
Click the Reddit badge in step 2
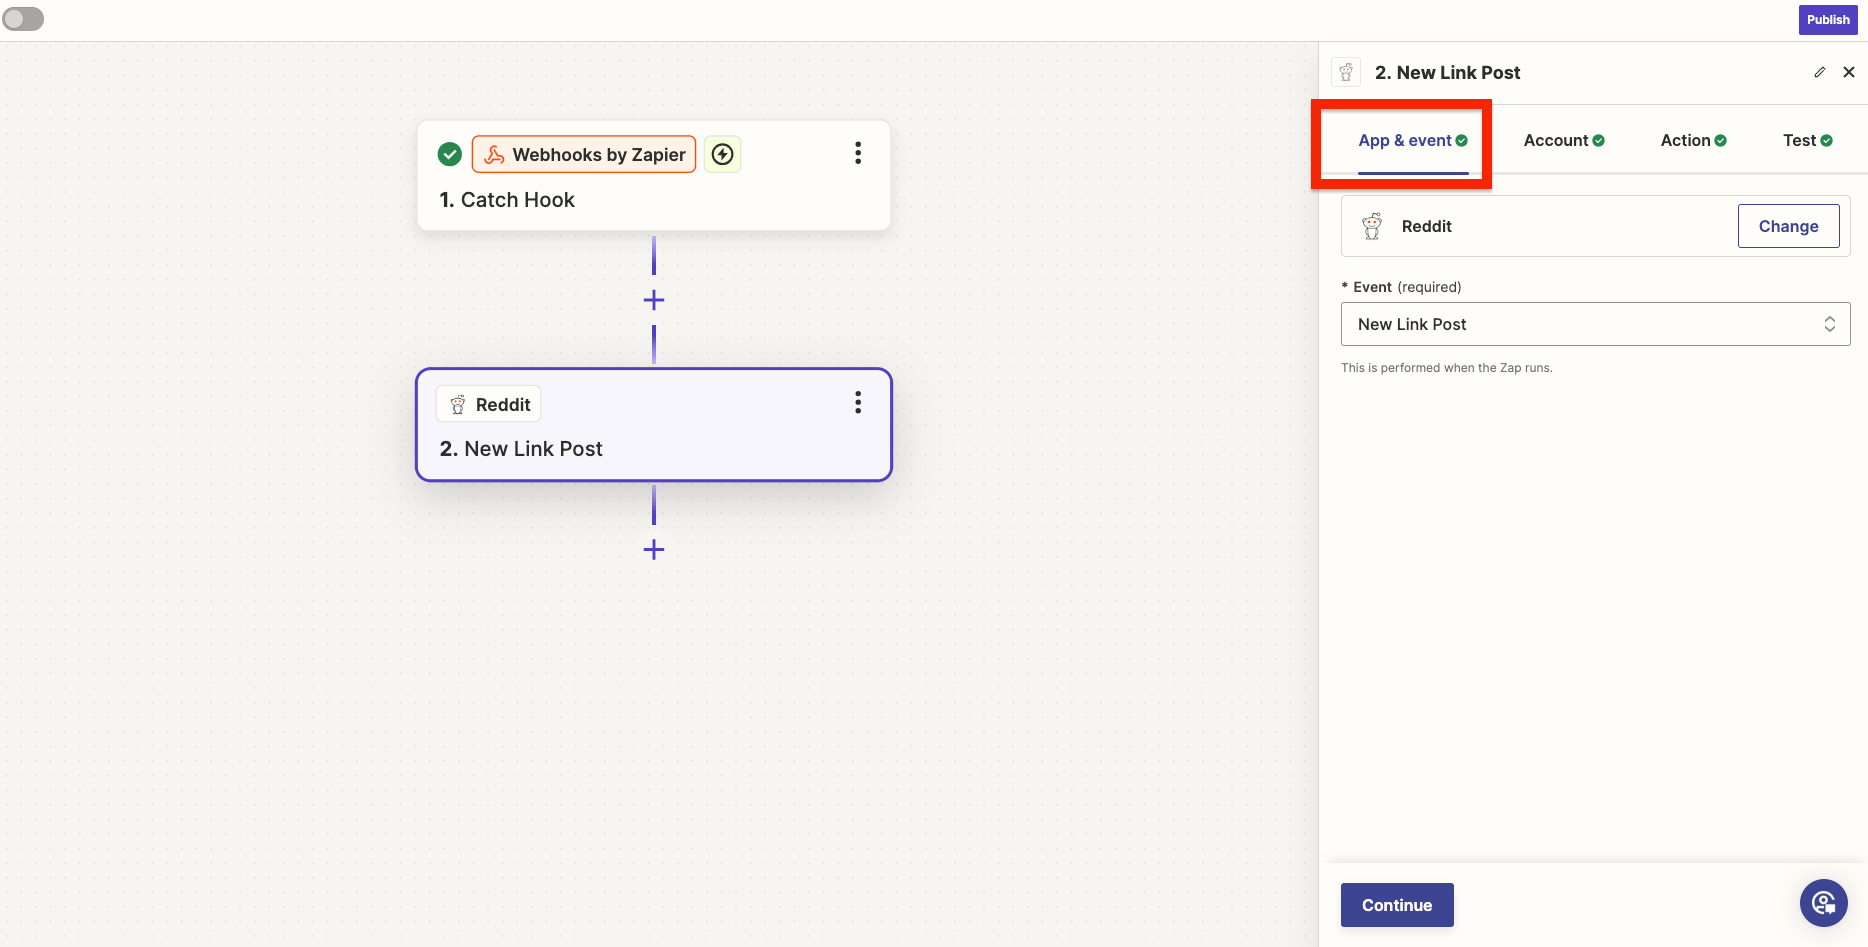click(x=489, y=404)
